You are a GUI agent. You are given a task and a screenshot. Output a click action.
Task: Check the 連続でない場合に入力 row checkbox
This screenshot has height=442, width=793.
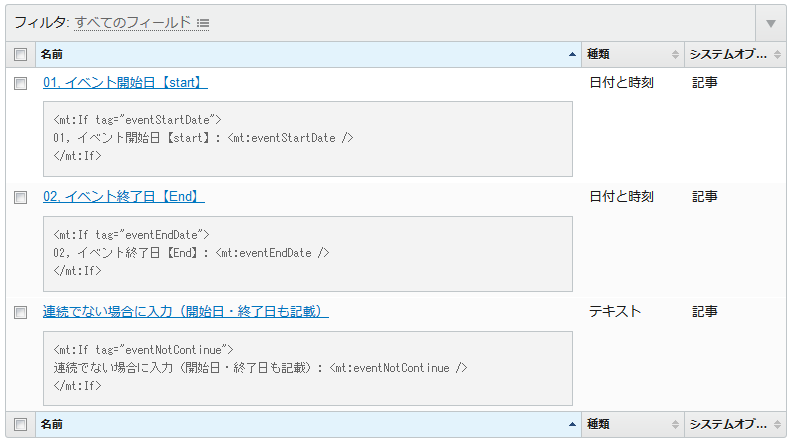coord(21,312)
